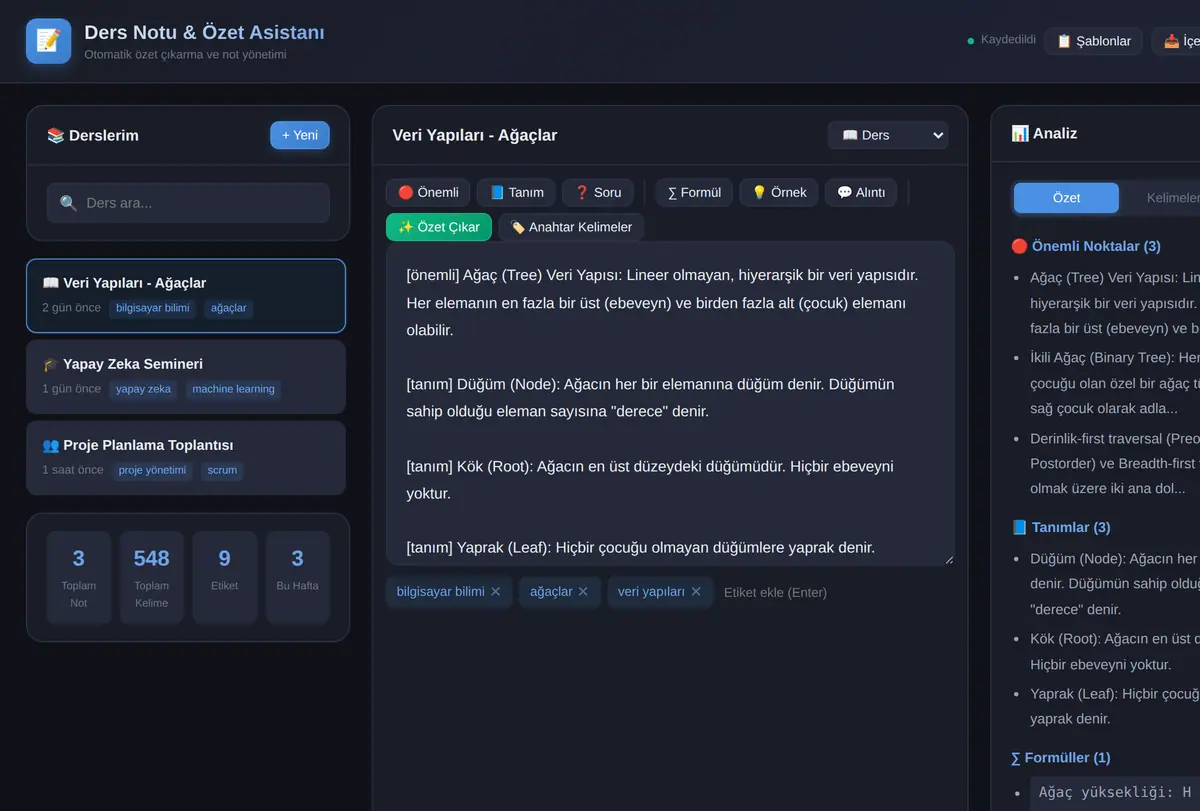This screenshot has width=1200, height=811.
Task: Create a new note with + Yeni
Action: [x=300, y=135]
